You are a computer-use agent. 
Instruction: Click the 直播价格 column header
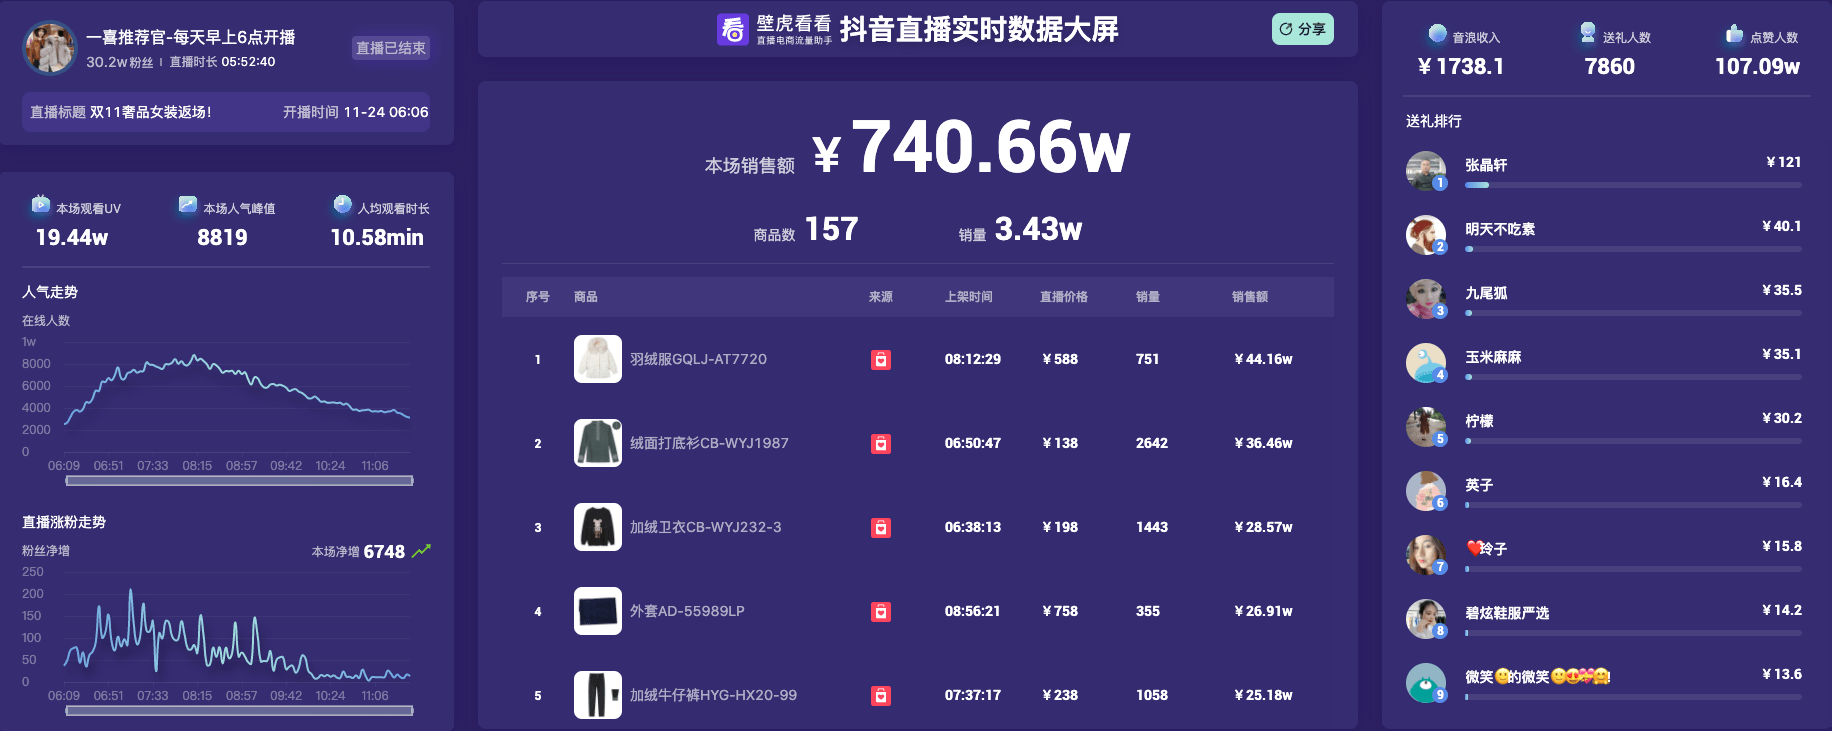click(1064, 297)
